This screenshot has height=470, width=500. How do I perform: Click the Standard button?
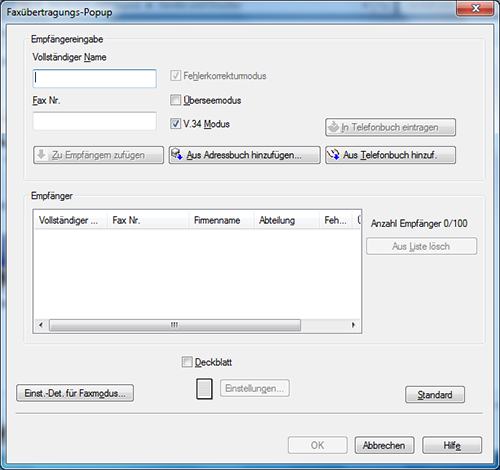pyautogui.click(x=435, y=395)
